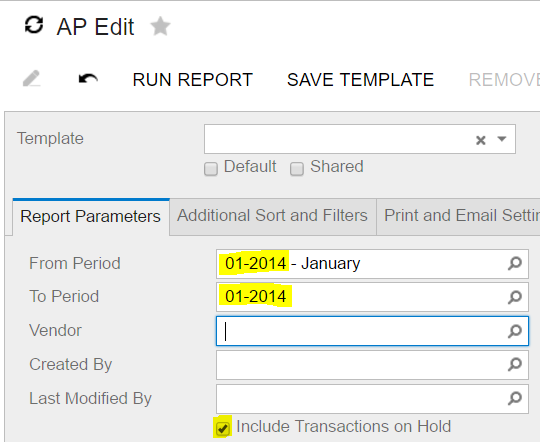Clear the Template field with X icon
The height and width of the screenshot is (442, 540).
(x=480, y=140)
